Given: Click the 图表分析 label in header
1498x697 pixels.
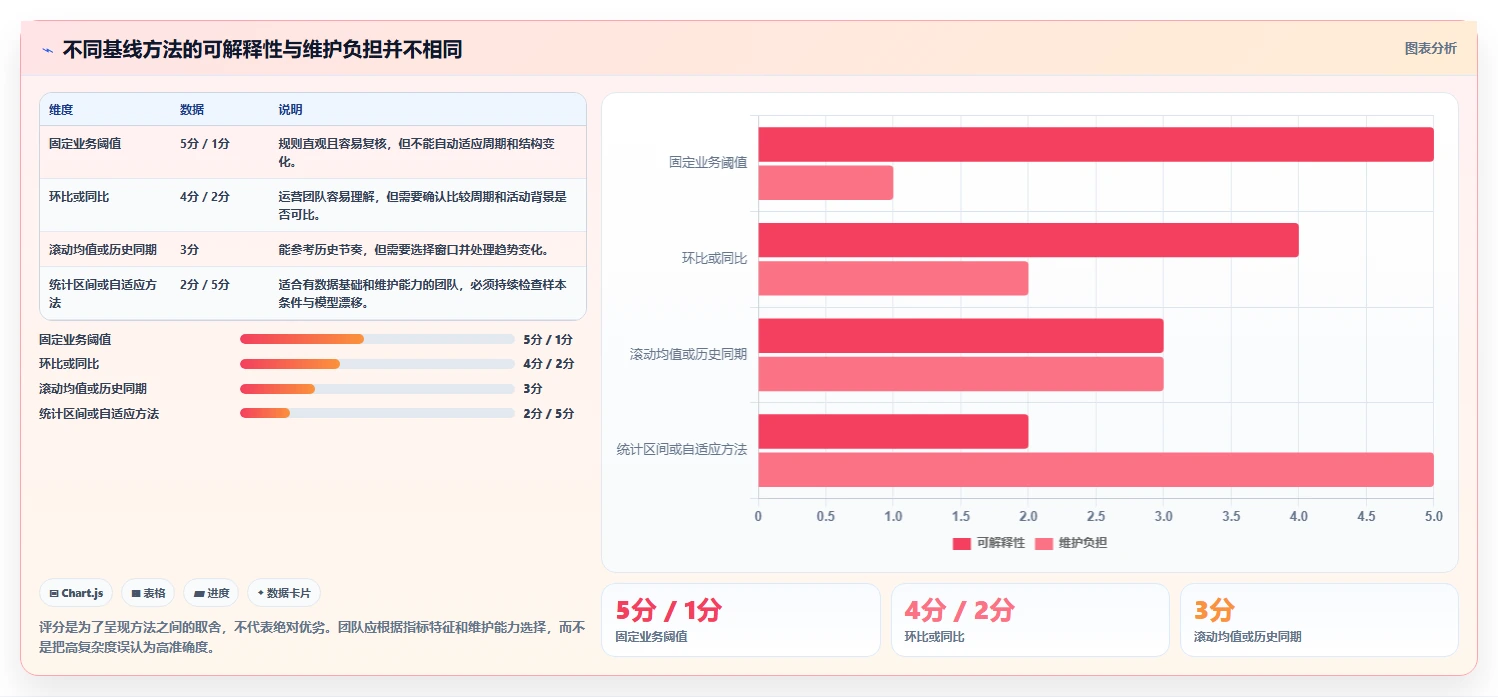Looking at the screenshot, I should [1430, 48].
